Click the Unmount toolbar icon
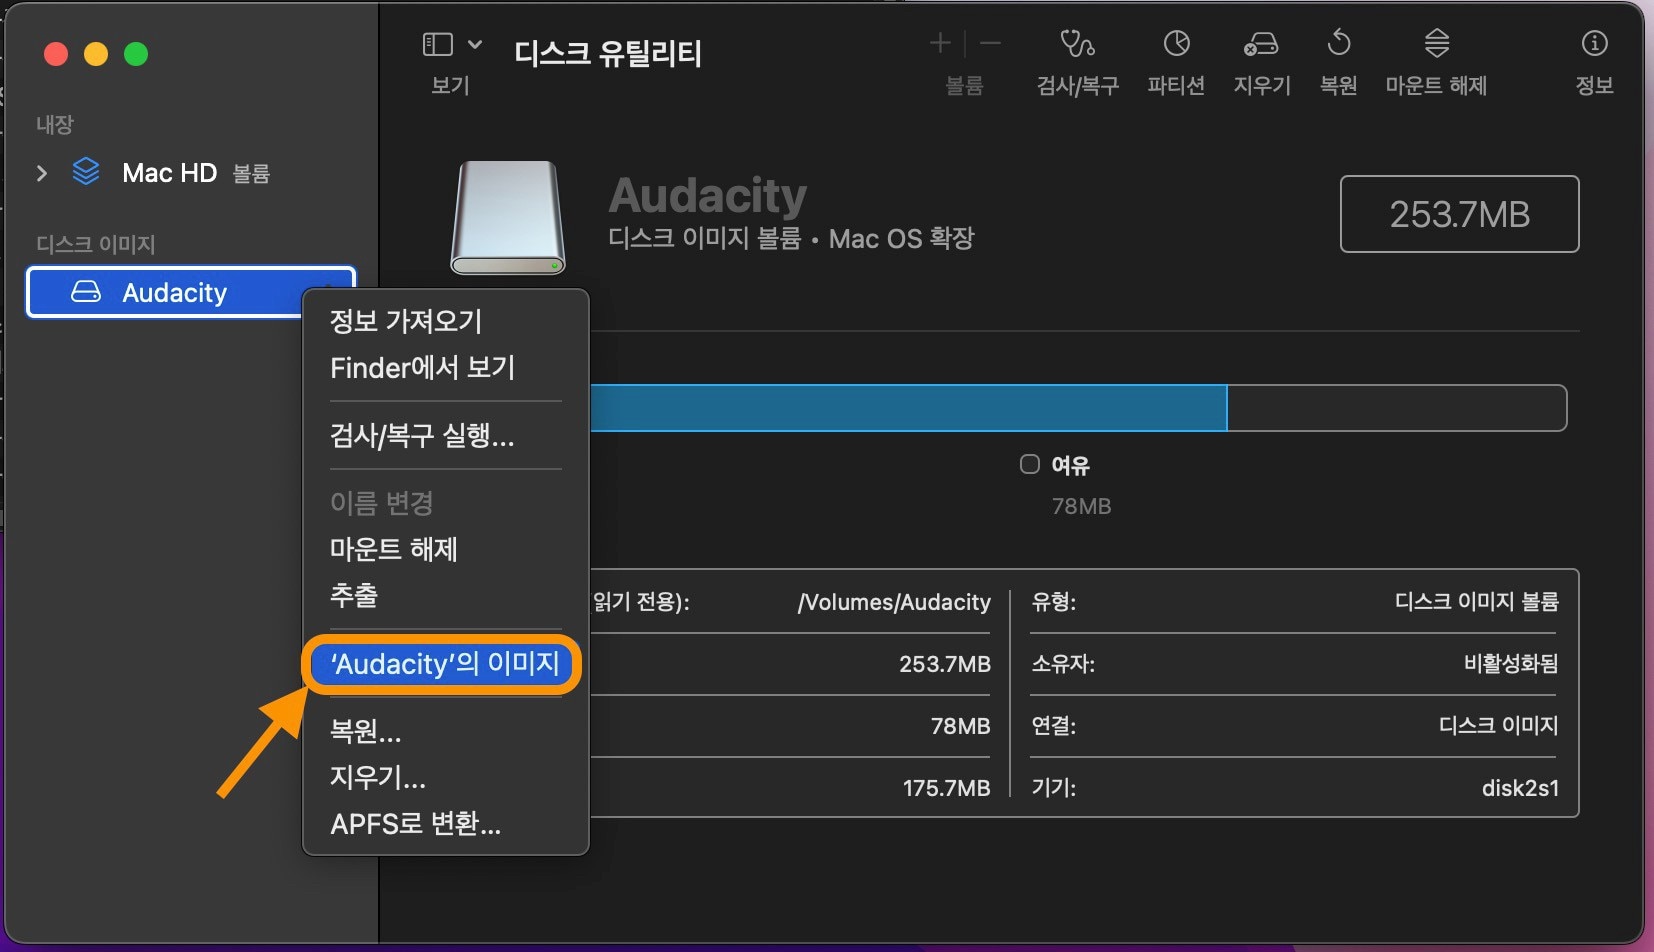 click(x=1436, y=43)
